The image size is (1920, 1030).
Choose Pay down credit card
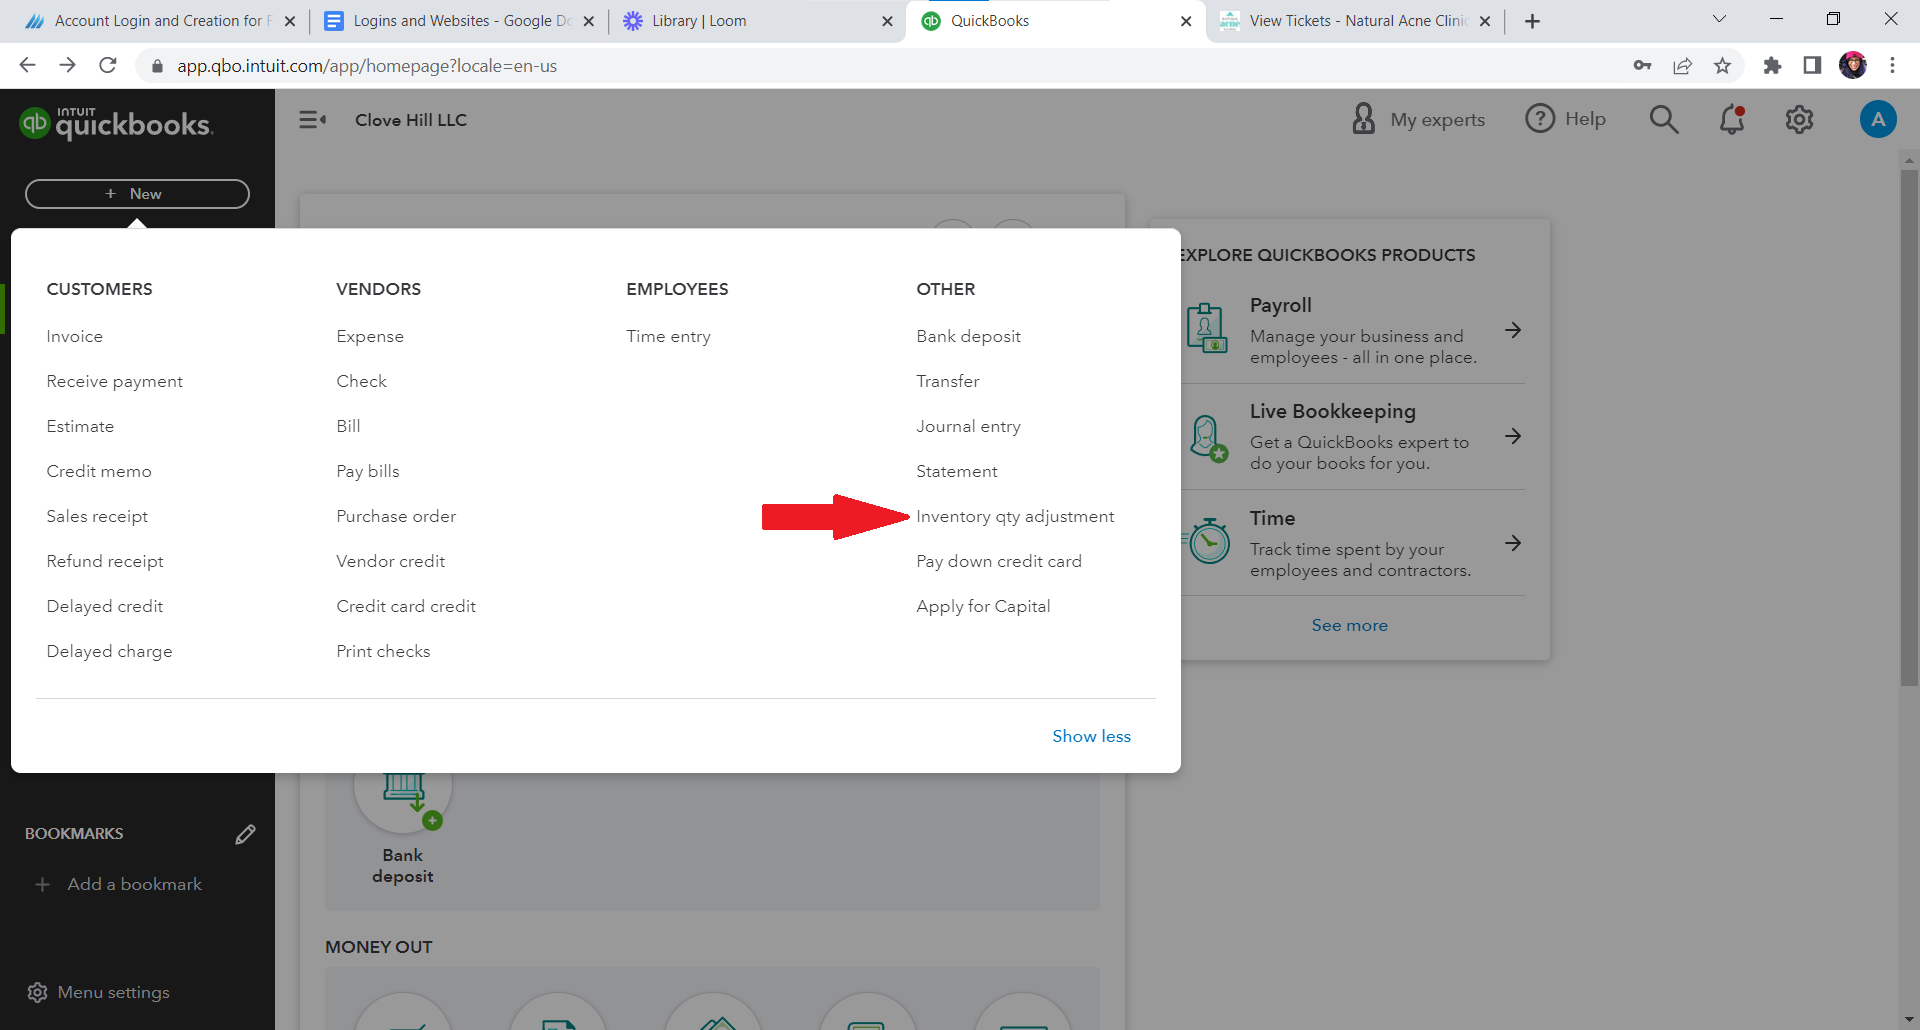(999, 561)
